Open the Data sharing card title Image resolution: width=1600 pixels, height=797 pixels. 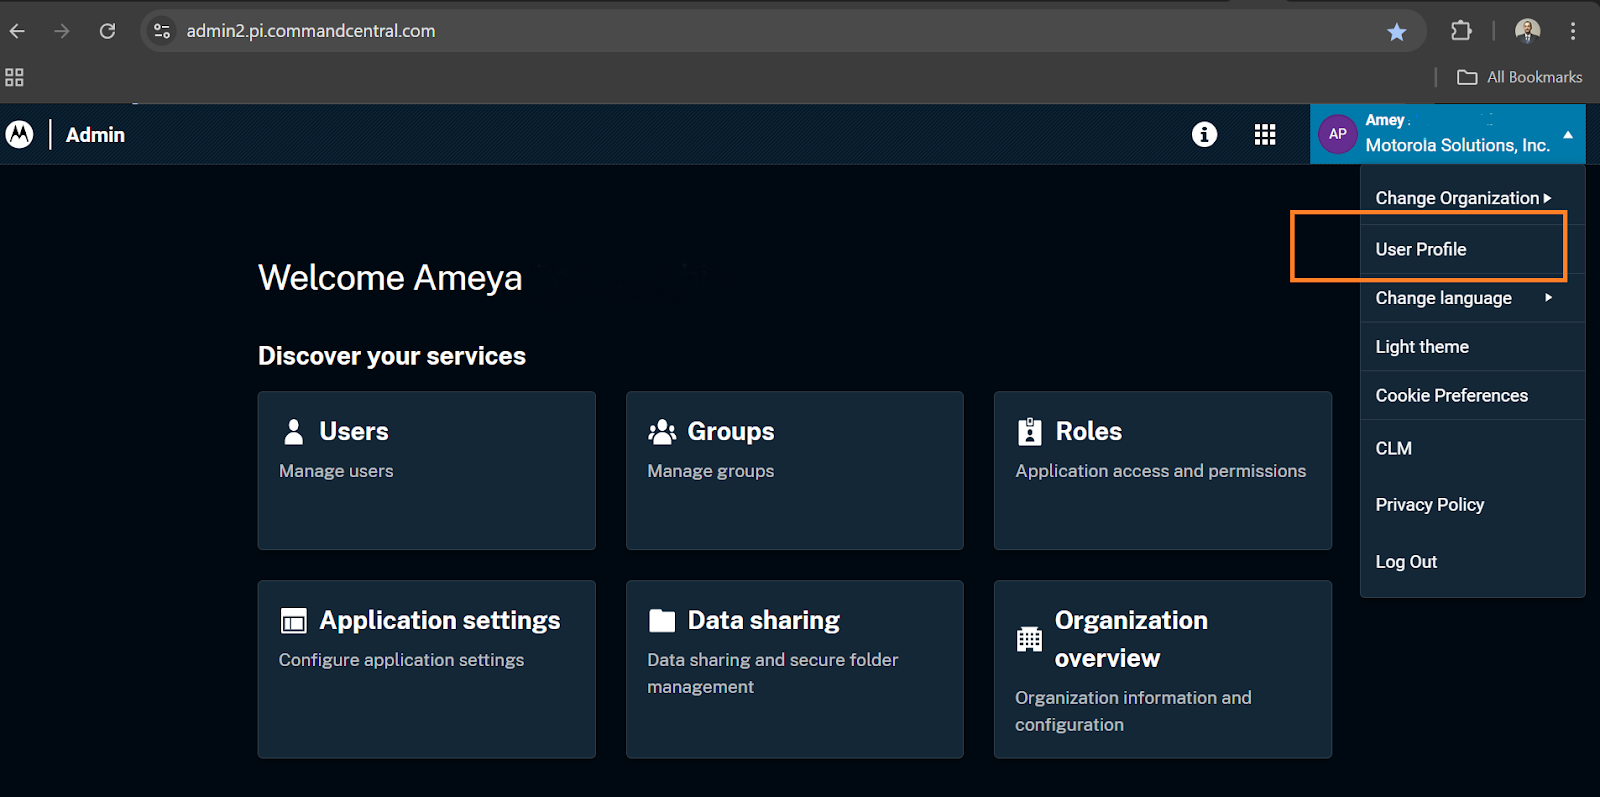point(764,620)
